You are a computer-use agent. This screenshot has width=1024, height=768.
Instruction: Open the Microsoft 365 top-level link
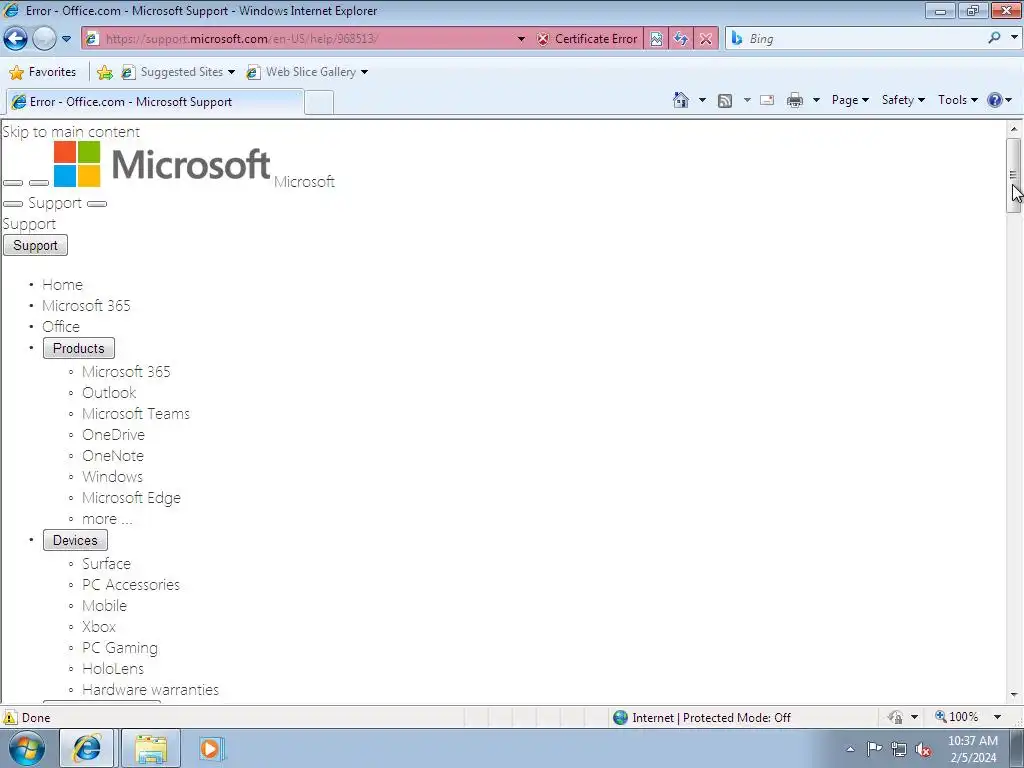click(x=86, y=306)
